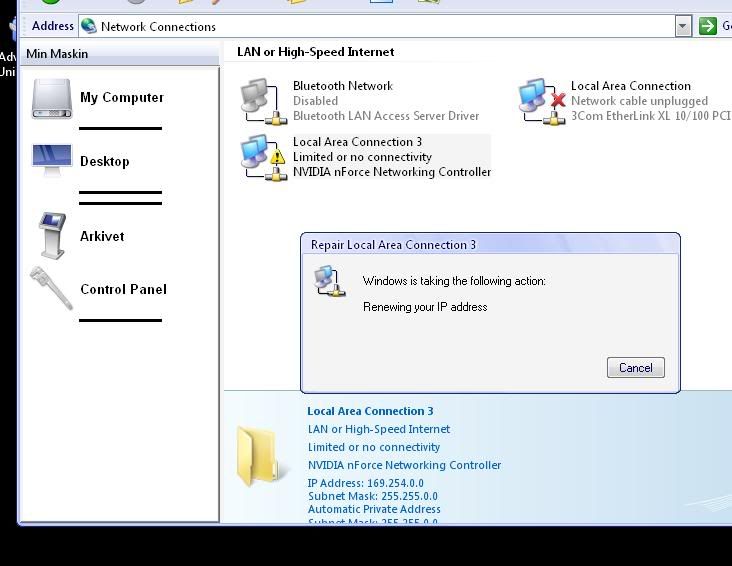Click the network icon inside repair dialog
The image size is (732, 566).
click(330, 281)
